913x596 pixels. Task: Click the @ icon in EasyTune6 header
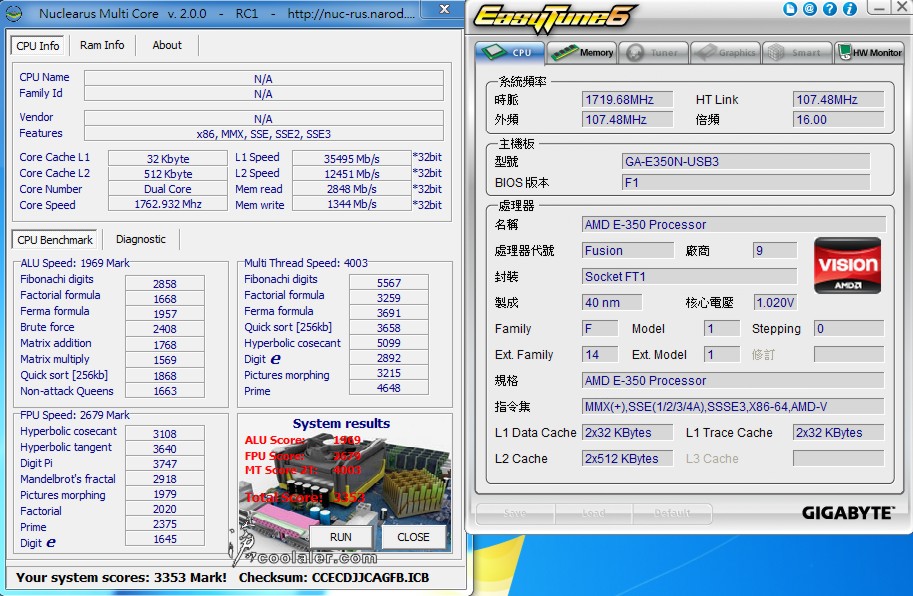point(810,9)
